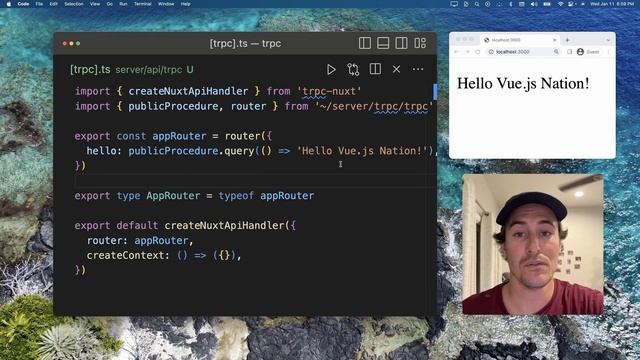Close the [trpc].ts editor tab
The height and width of the screenshot is (360, 640).
(x=396, y=69)
